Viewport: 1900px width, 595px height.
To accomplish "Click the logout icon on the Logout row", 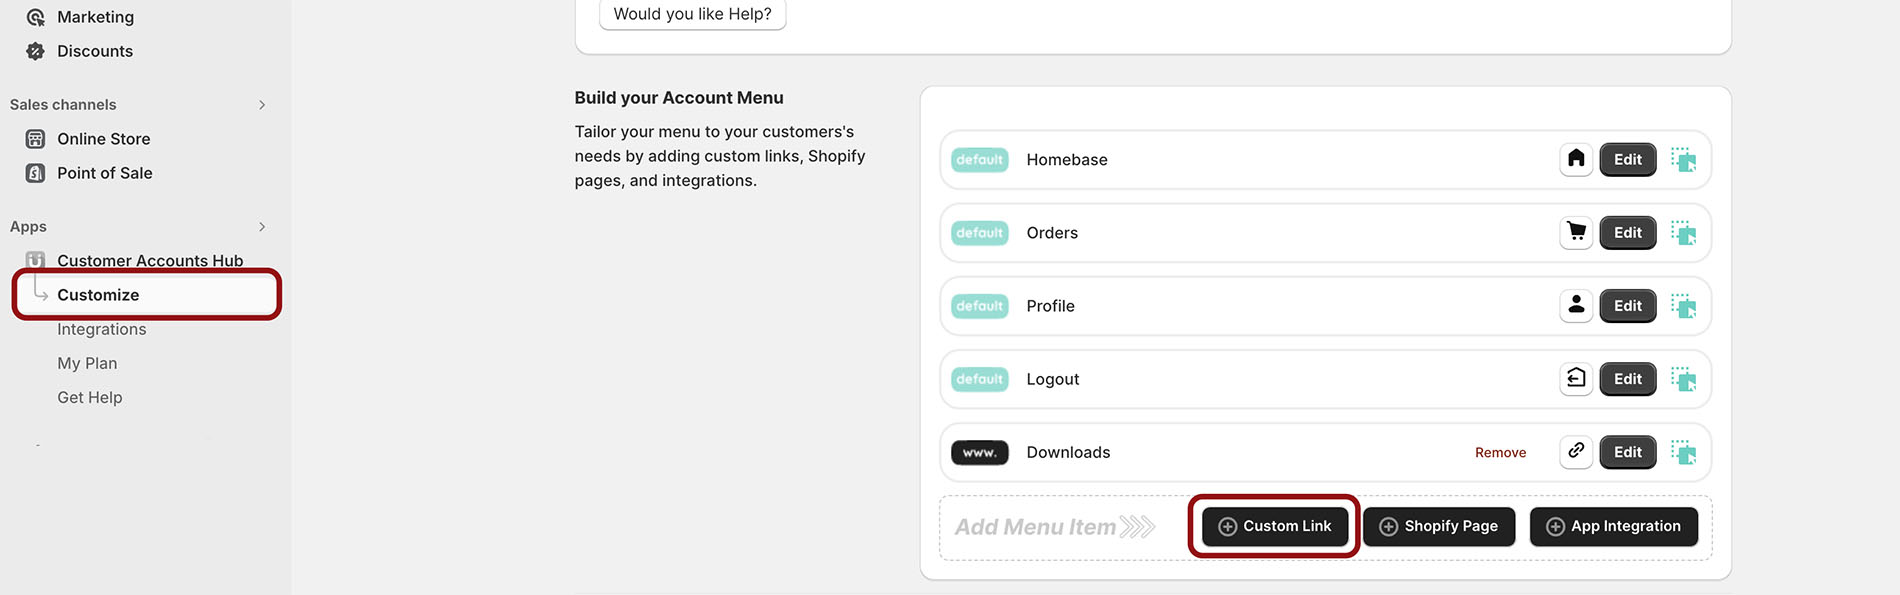I will 1576,379.
